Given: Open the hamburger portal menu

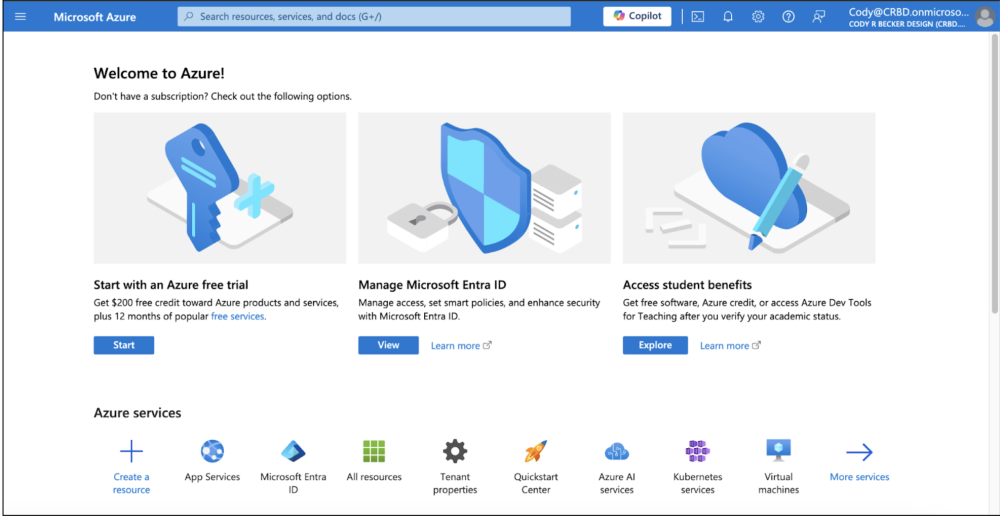Looking at the screenshot, I should click(20, 17).
